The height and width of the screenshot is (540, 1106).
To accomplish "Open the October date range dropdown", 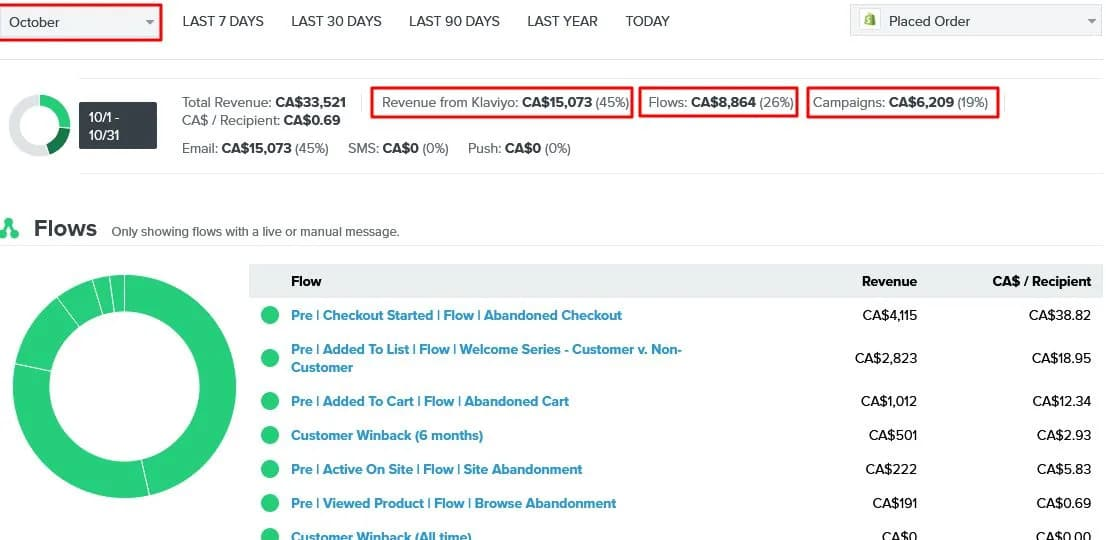I will 80,22.
